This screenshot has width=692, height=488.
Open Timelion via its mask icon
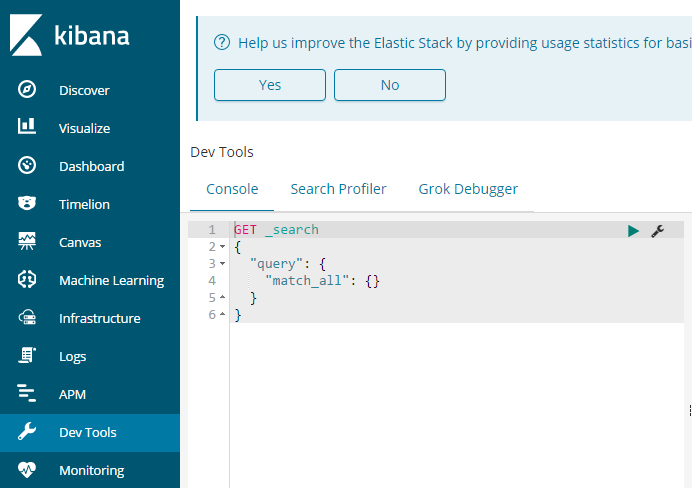tap(28, 204)
